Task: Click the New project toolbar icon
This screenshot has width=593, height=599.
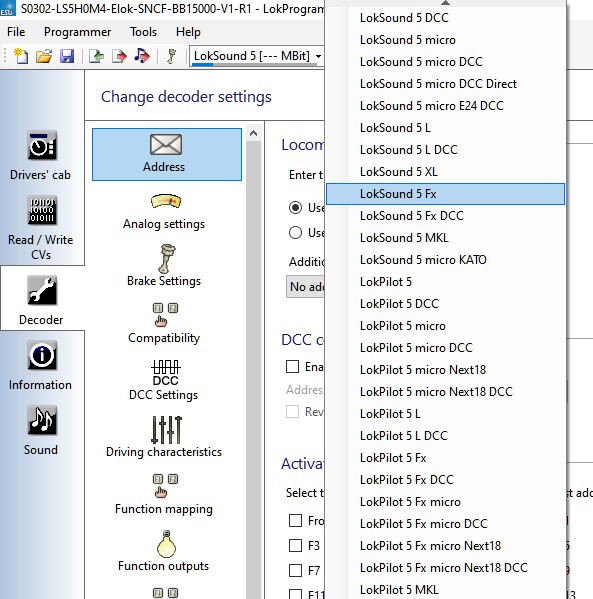Action: (21, 56)
